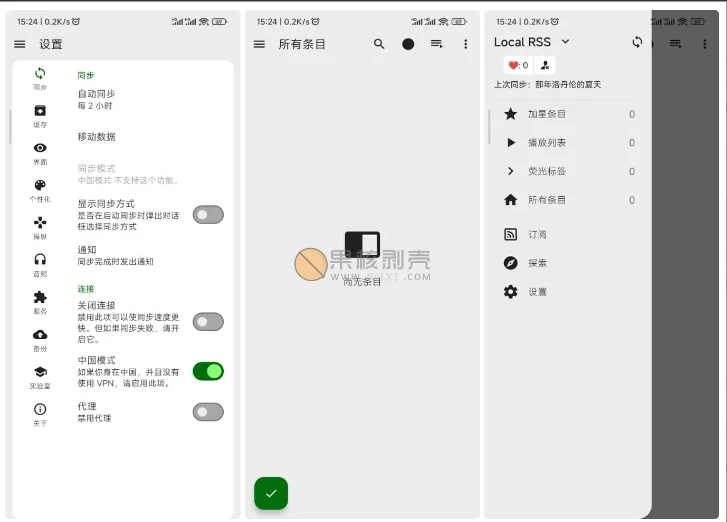Open hamburger menu in 设置 screen

[x=19, y=45]
